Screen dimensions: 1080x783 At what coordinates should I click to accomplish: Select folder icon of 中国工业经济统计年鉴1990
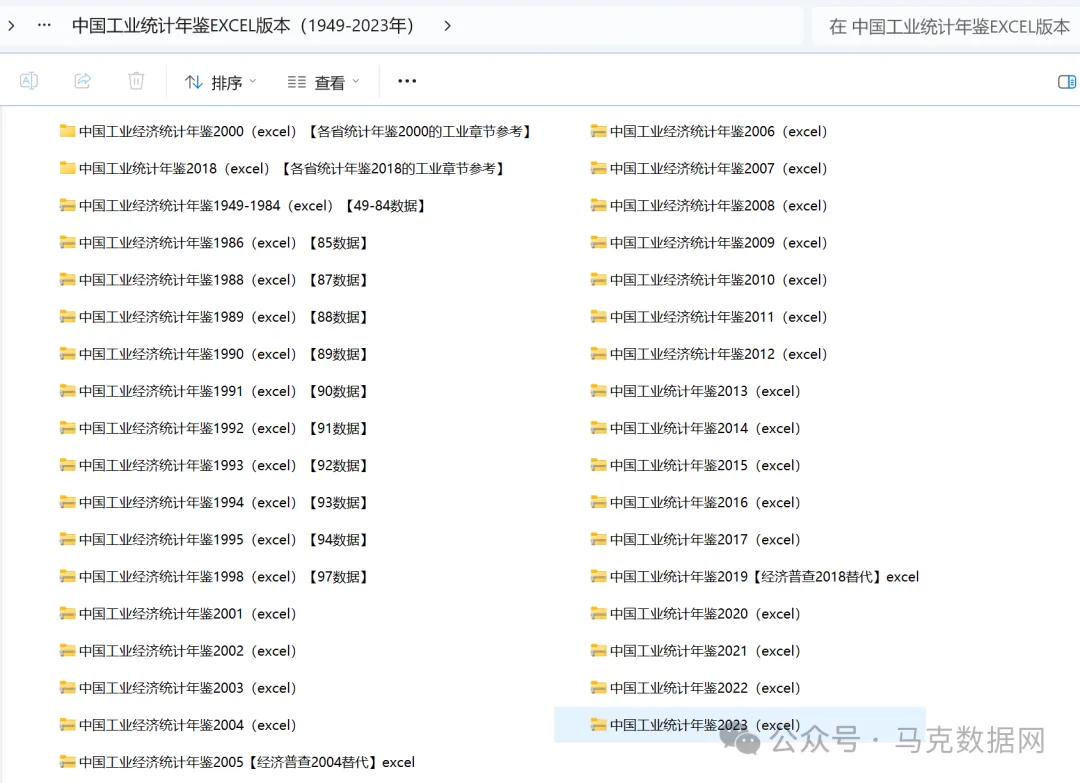pos(68,354)
